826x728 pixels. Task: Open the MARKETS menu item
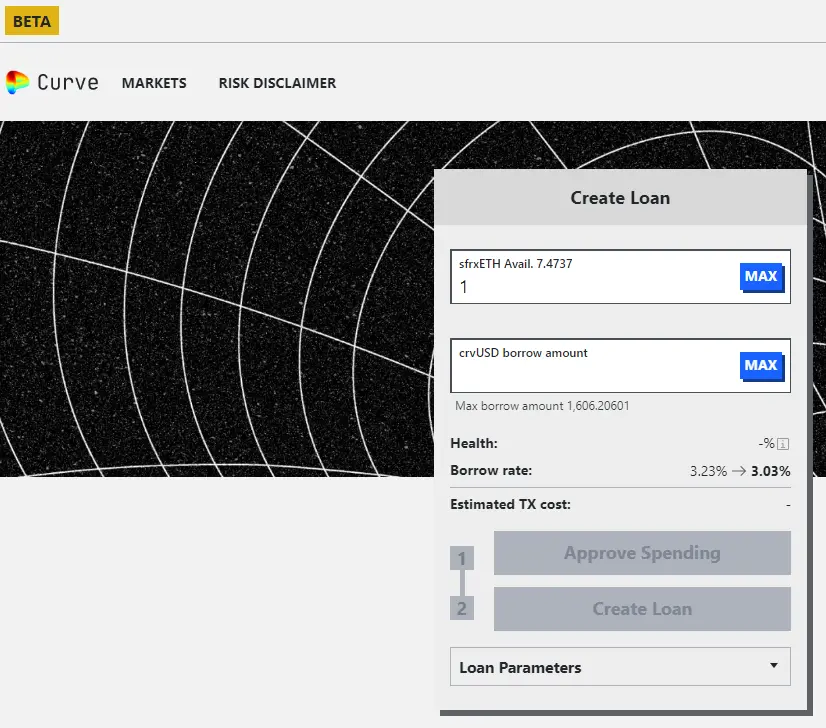(x=154, y=83)
